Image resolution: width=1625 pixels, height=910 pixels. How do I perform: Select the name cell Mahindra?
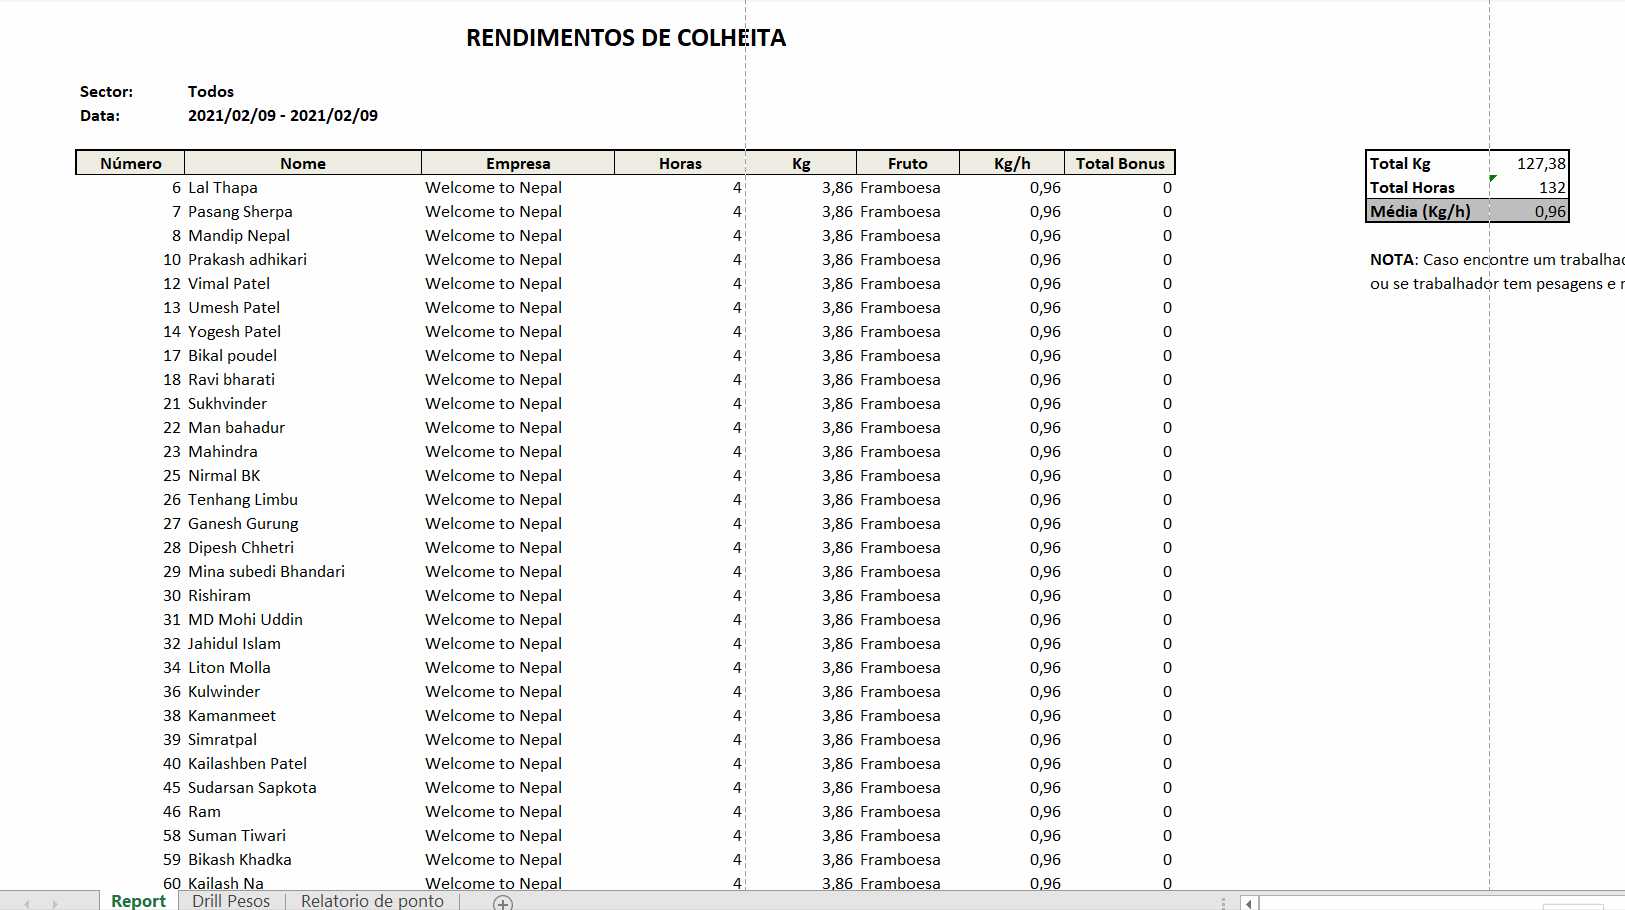click(222, 451)
